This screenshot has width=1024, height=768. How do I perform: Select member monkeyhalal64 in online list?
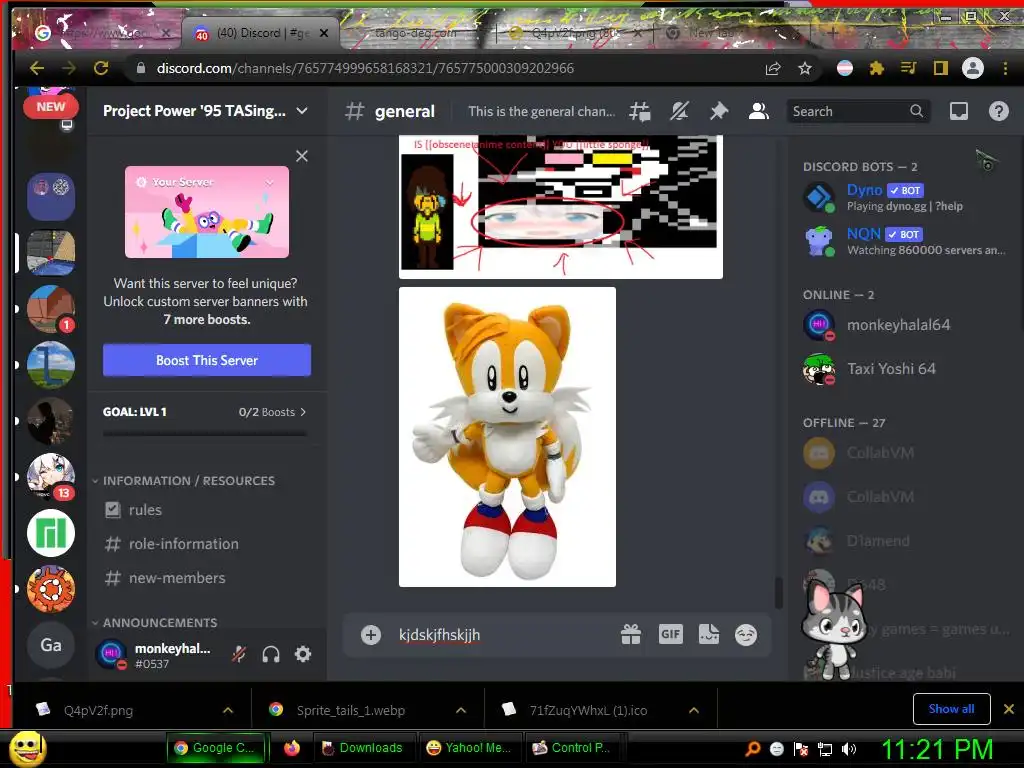pyautogui.click(x=904, y=325)
